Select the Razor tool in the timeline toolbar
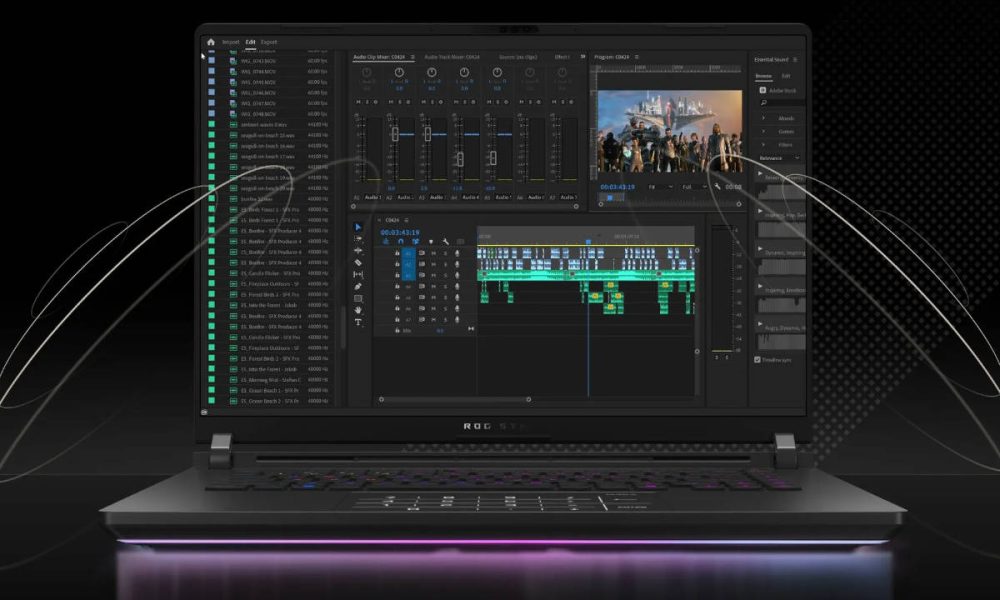The height and width of the screenshot is (600, 1000). [358, 261]
